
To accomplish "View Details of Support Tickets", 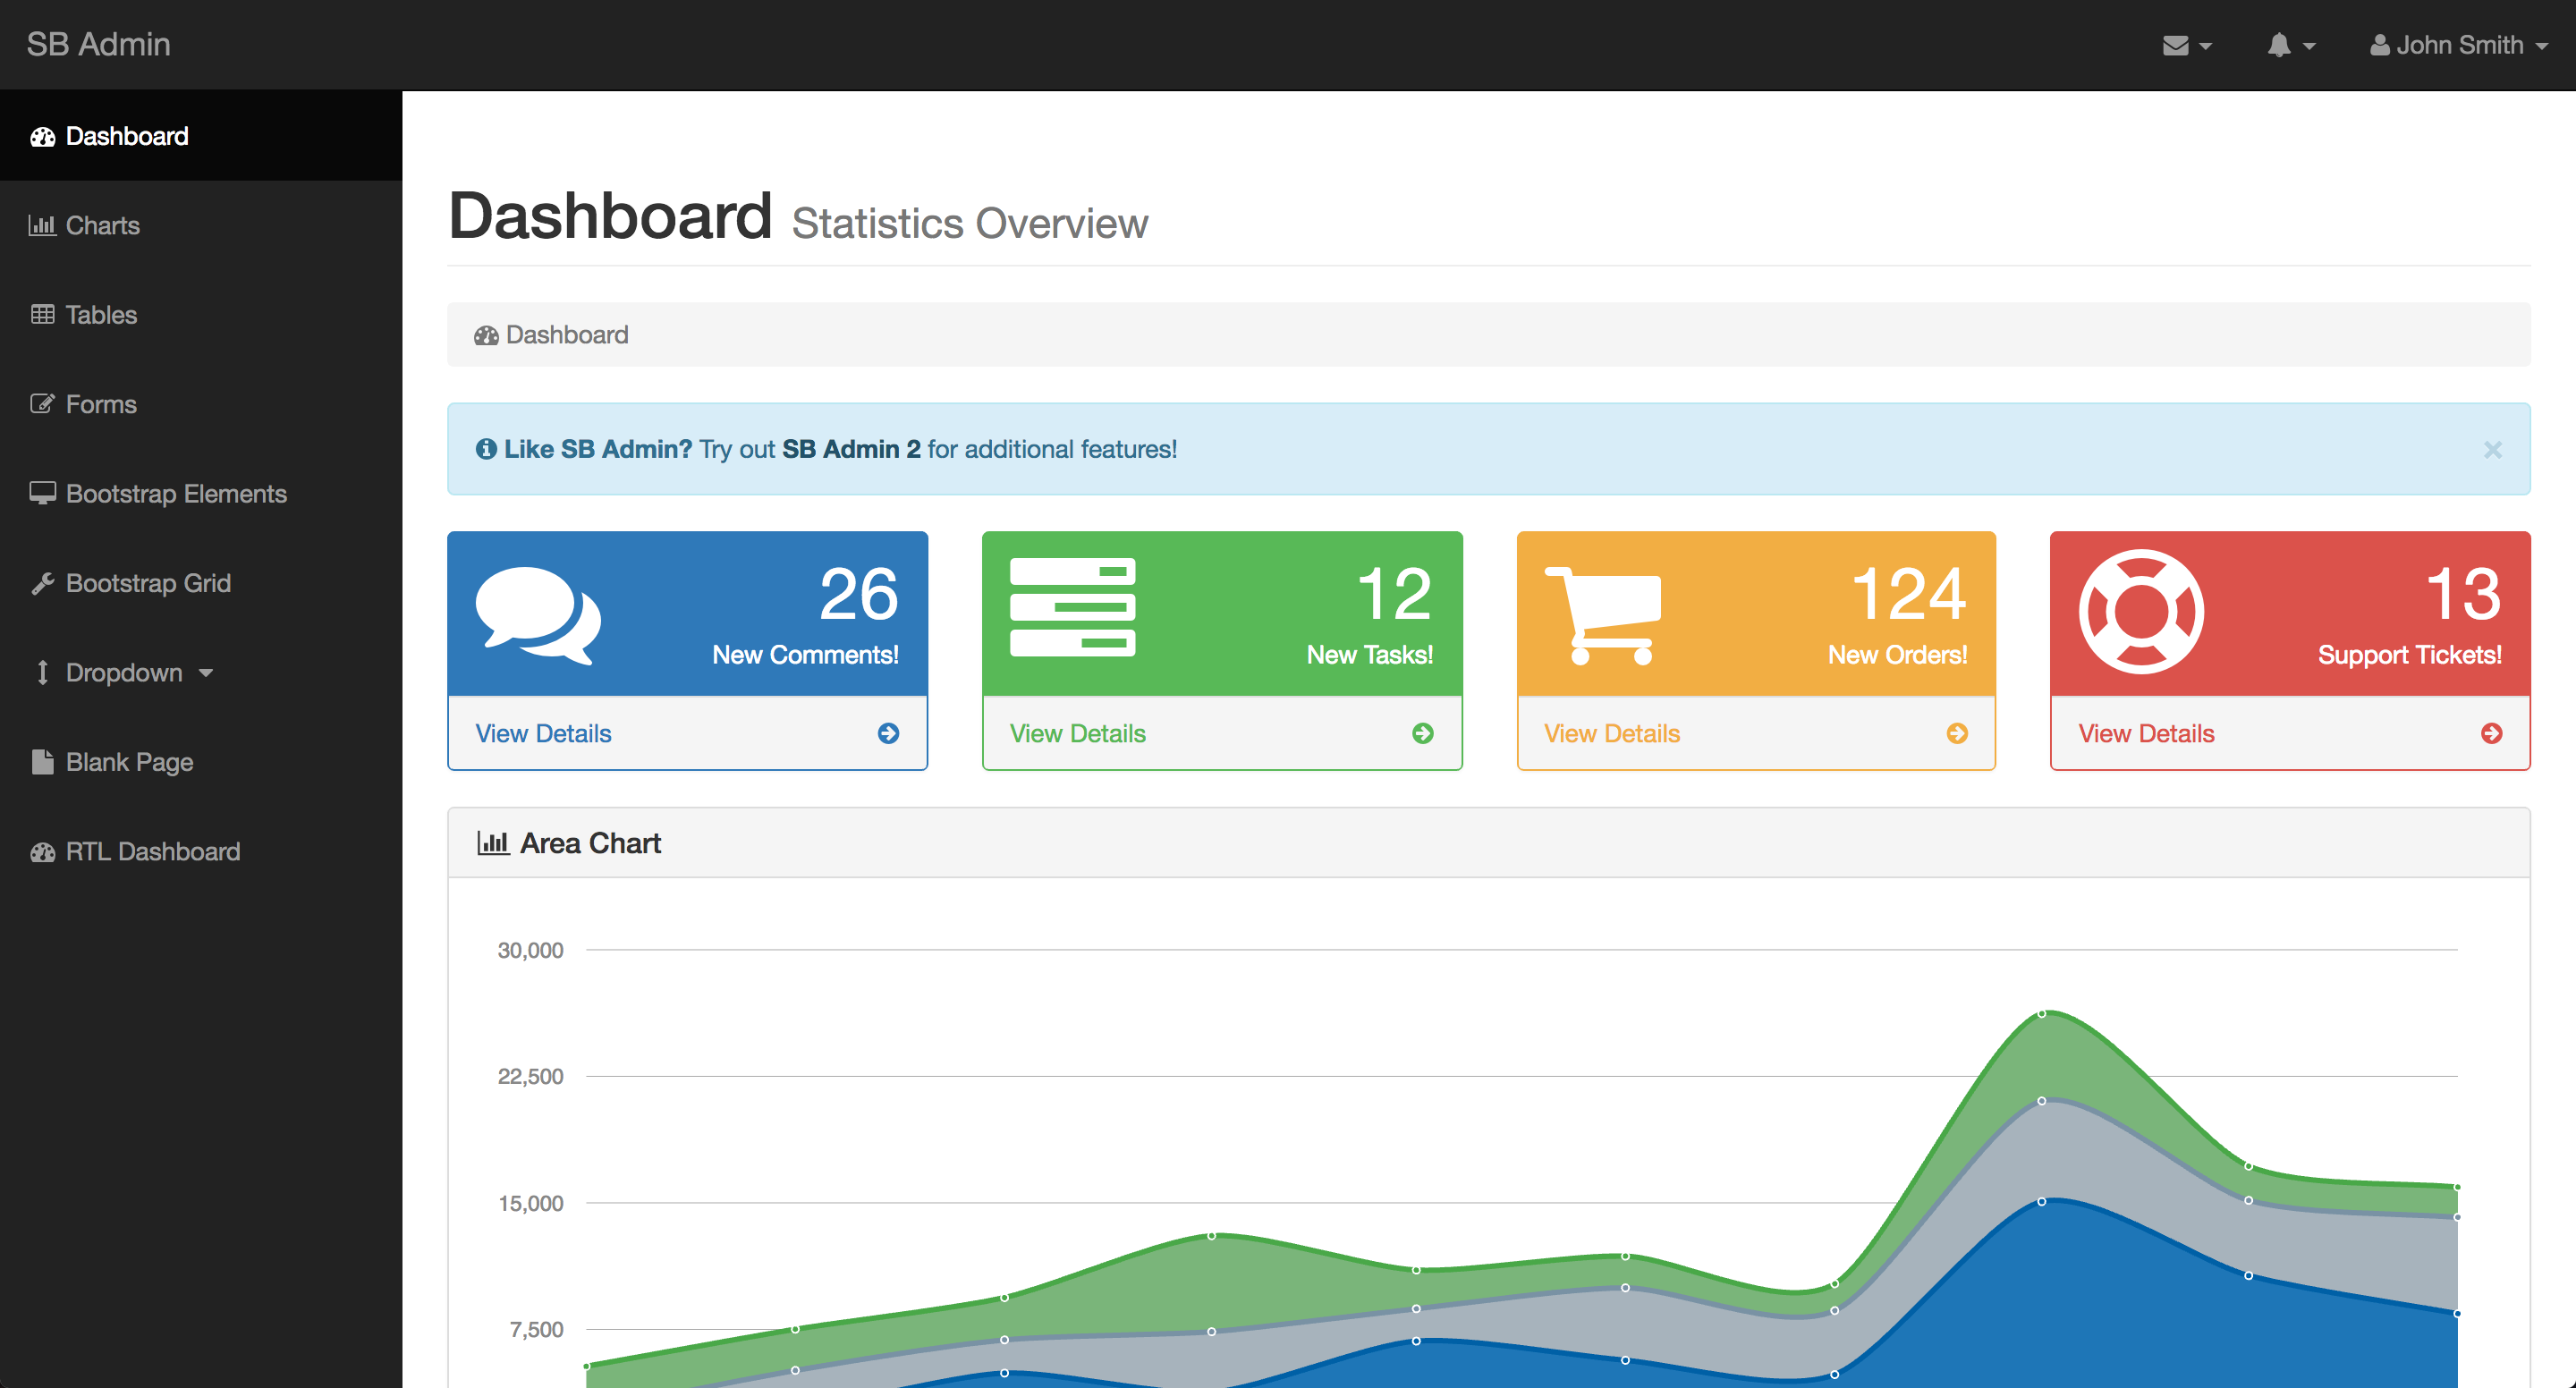I will [x=2290, y=733].
